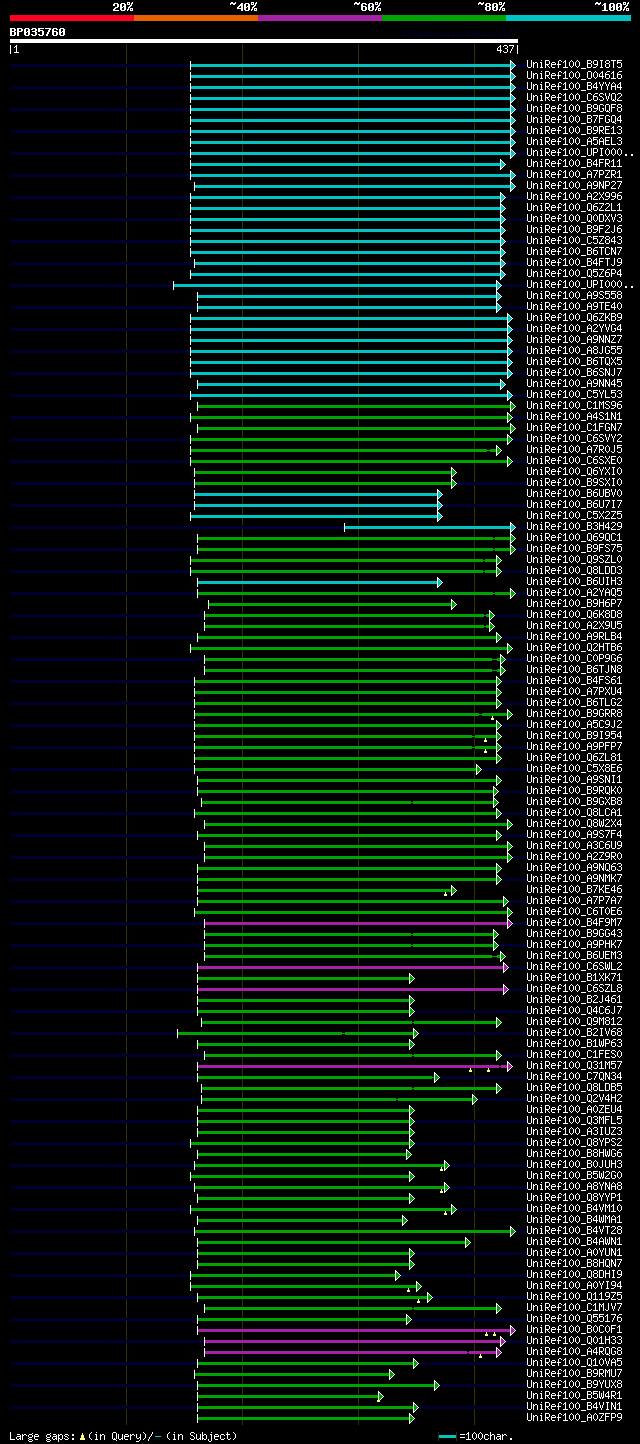Select label UniRef100_Q5Z6P4

574,273
